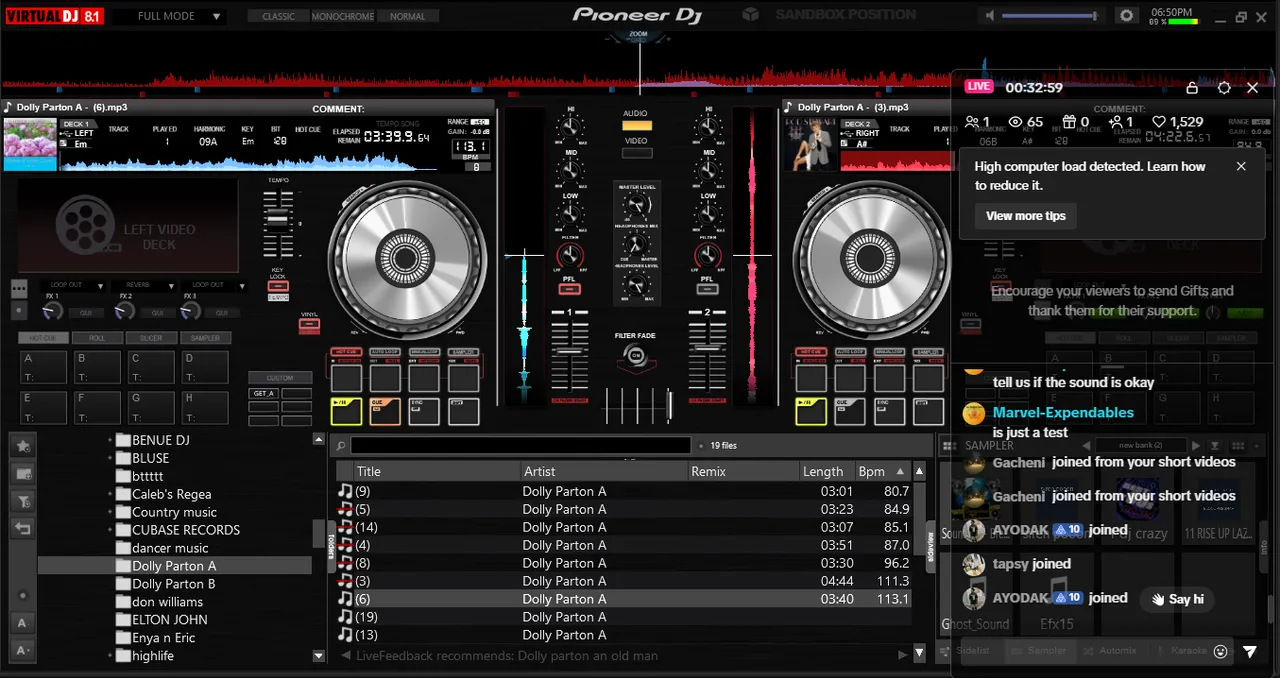This screenshot has height=678, width=1280.
Task: Click the right deck yellow Play/Pause pad
Action: (x=811, y=411)
